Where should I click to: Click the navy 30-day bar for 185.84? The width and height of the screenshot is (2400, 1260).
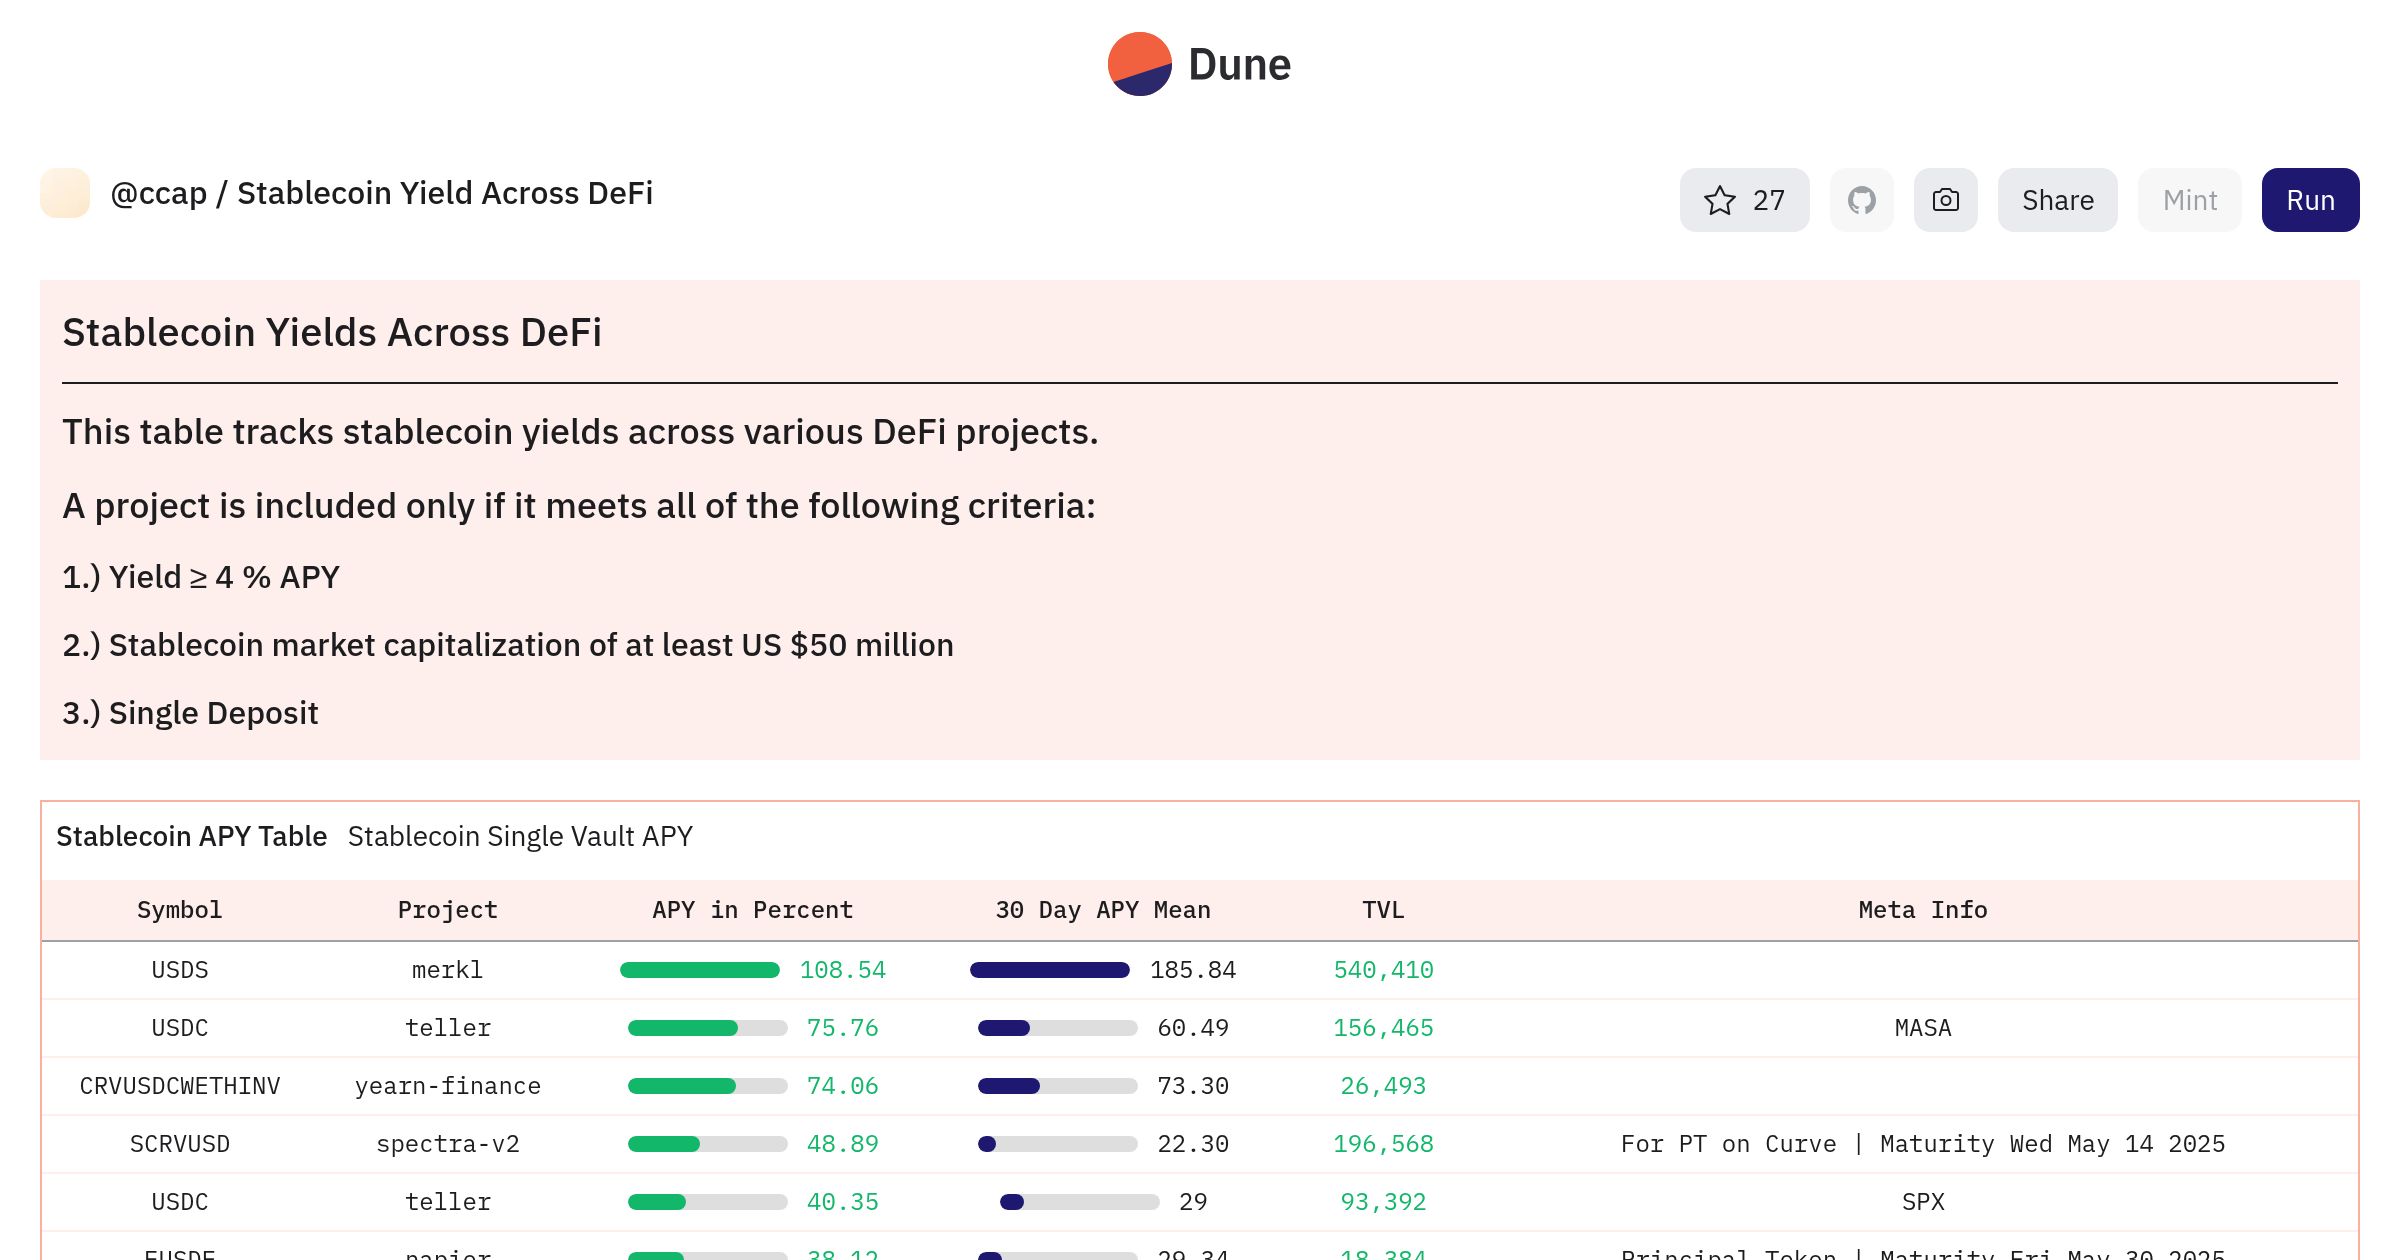click(1049, 970)
